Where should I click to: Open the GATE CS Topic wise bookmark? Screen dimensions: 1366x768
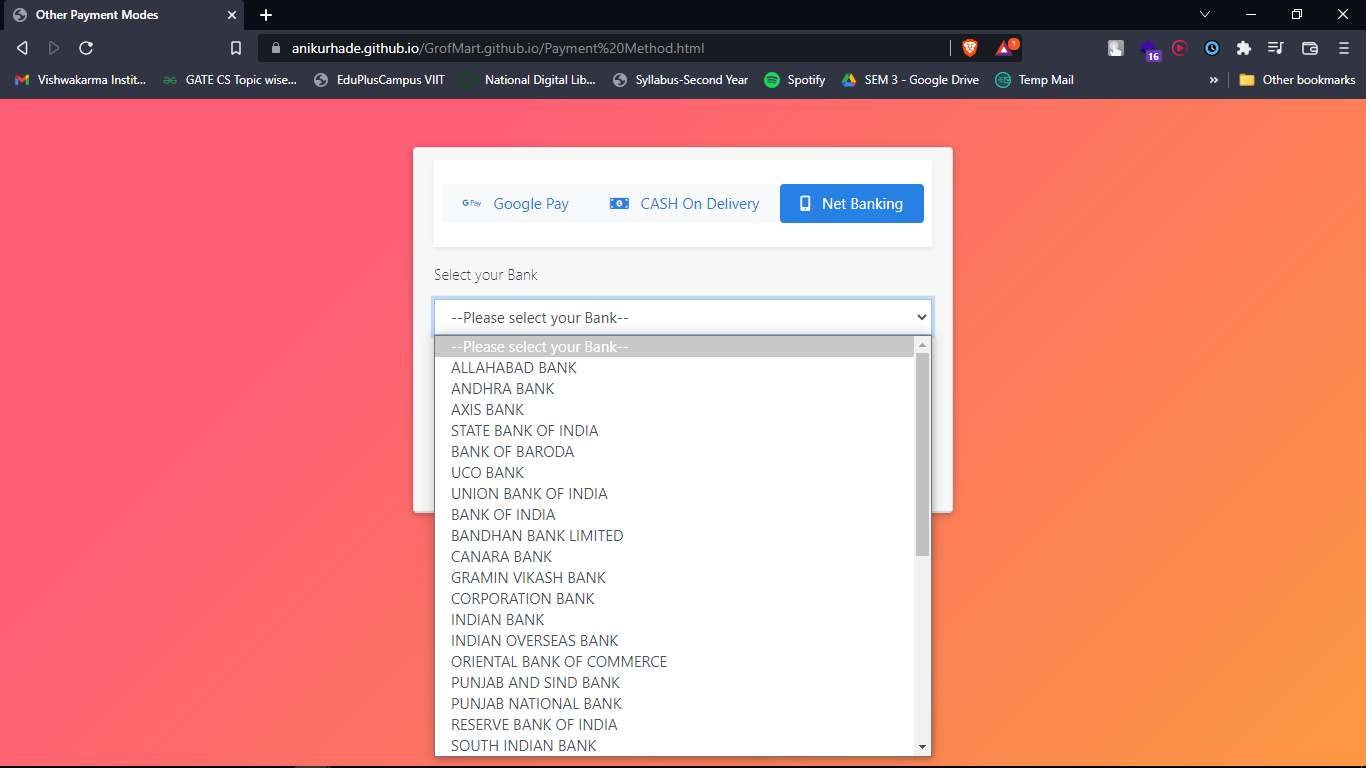(230, 80)
